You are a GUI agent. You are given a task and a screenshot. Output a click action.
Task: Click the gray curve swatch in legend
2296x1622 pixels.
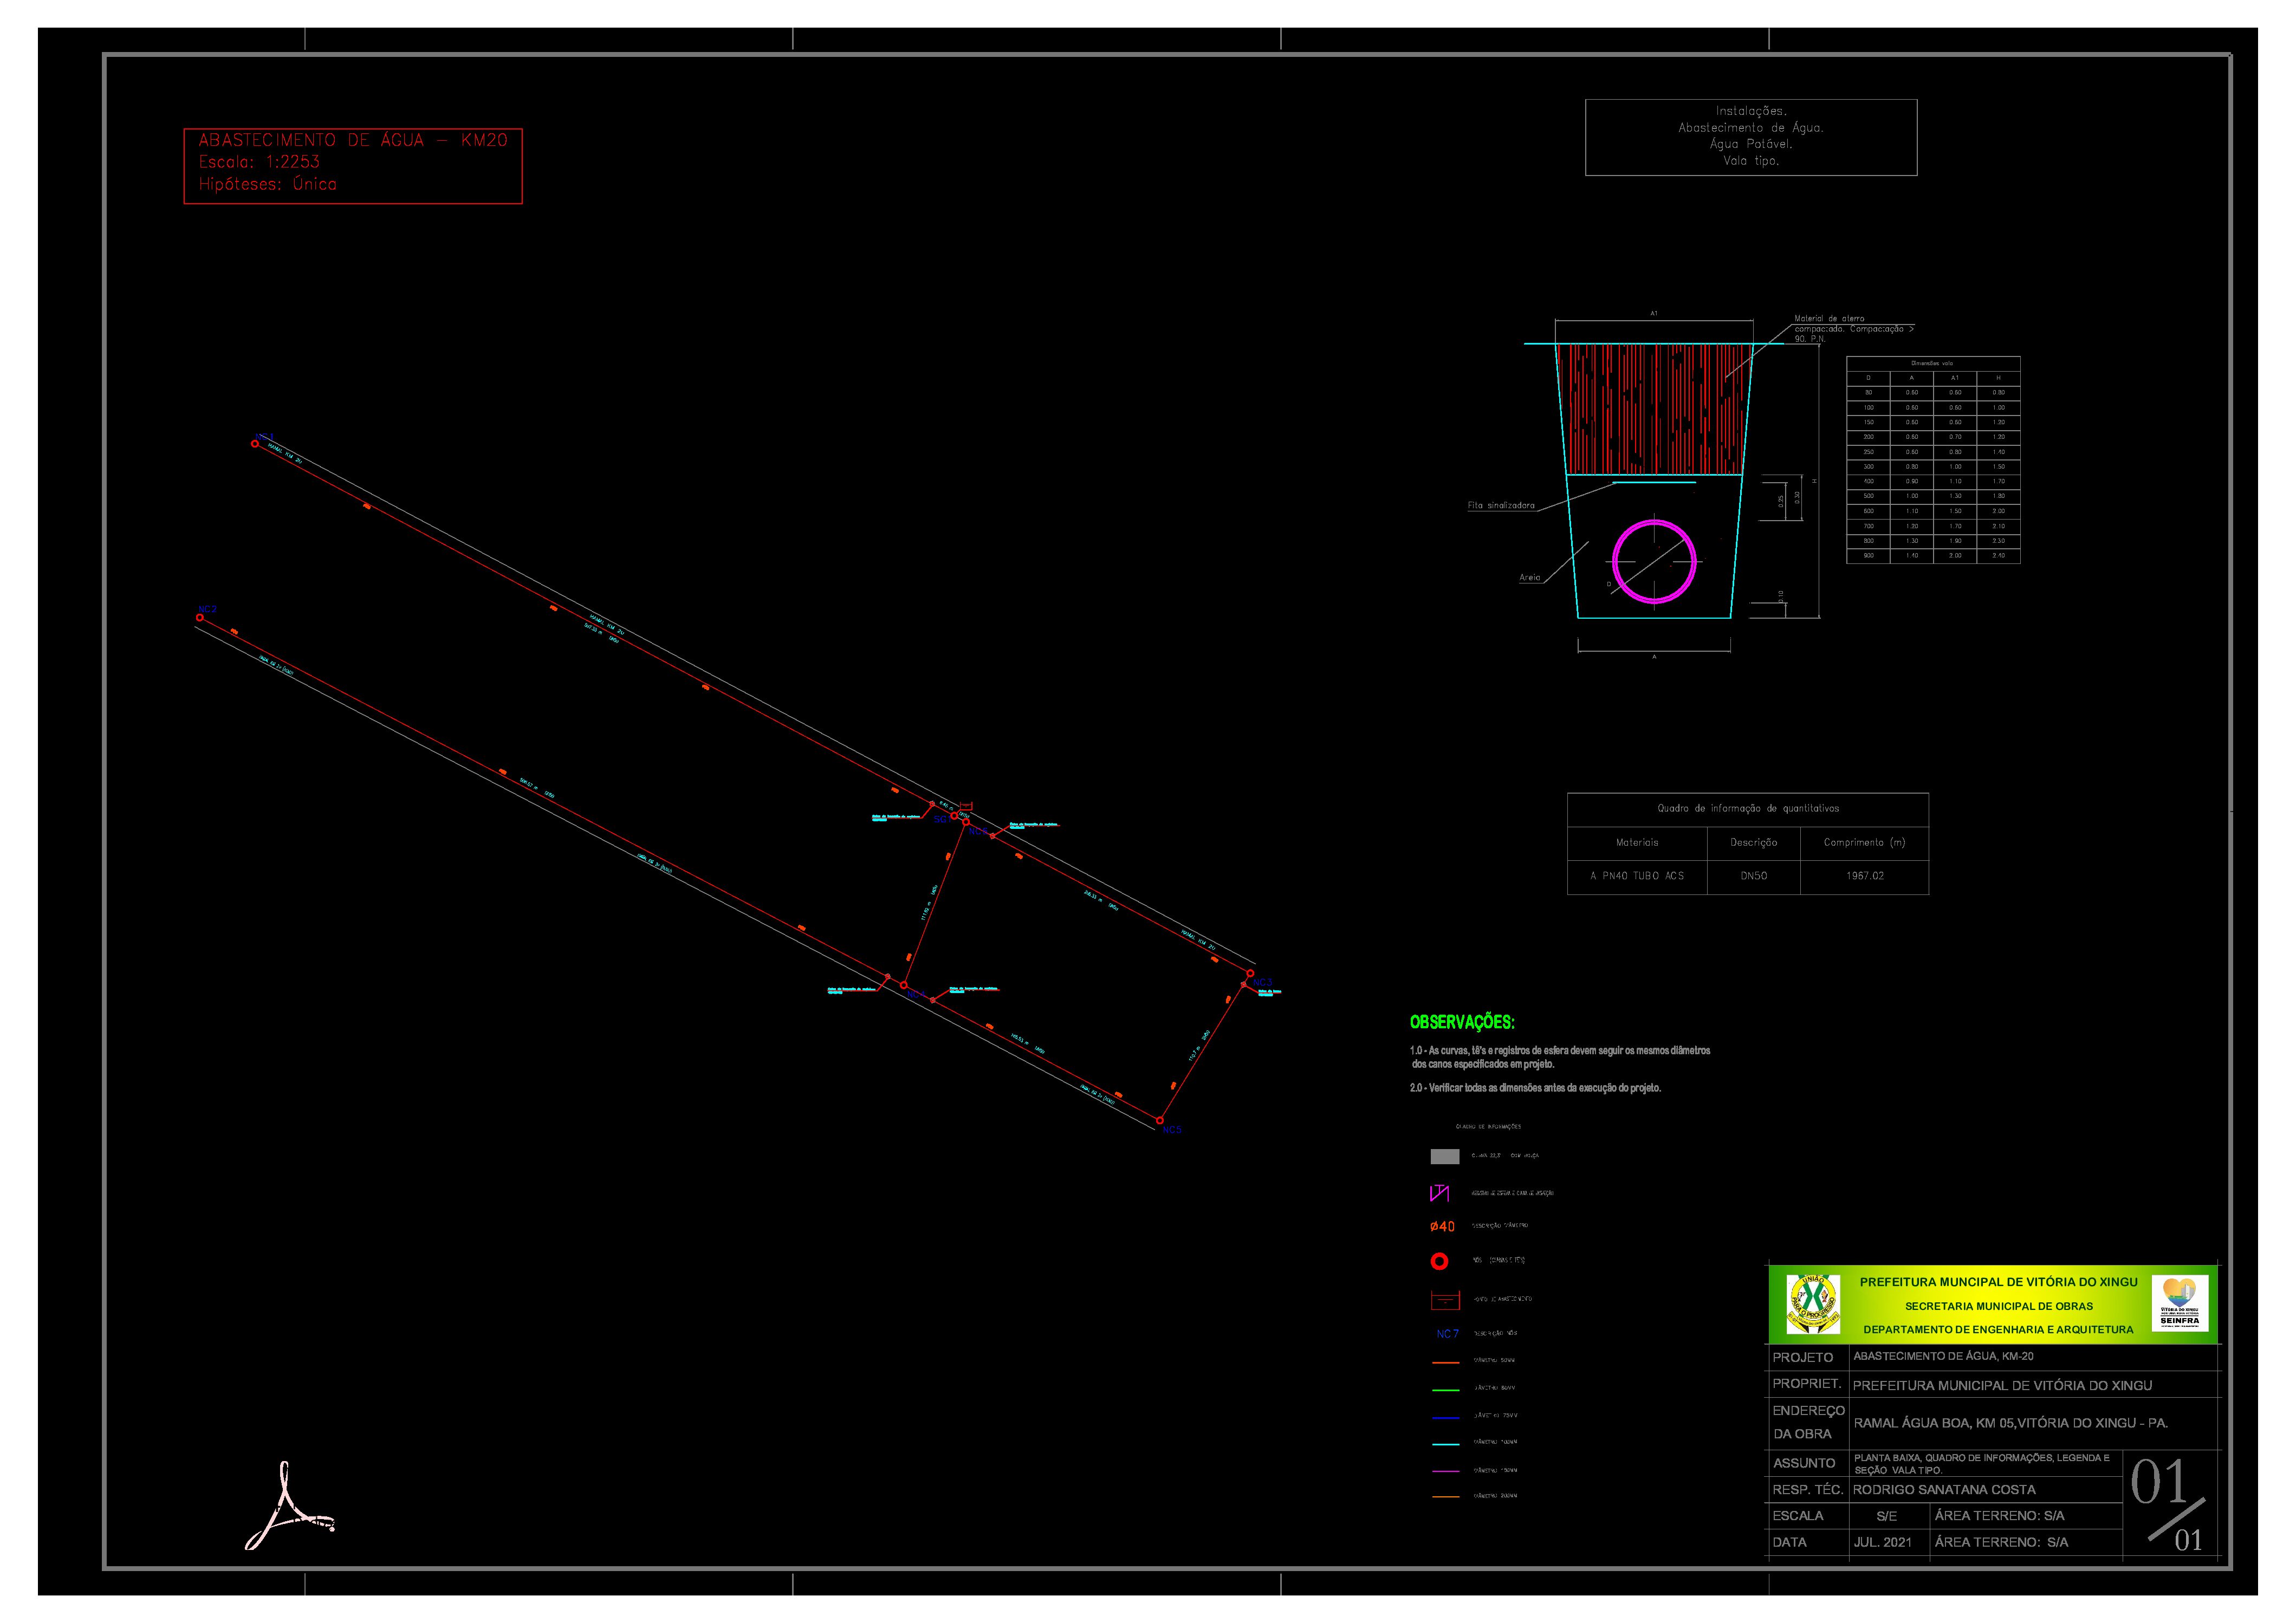tap(1444, 1157)
